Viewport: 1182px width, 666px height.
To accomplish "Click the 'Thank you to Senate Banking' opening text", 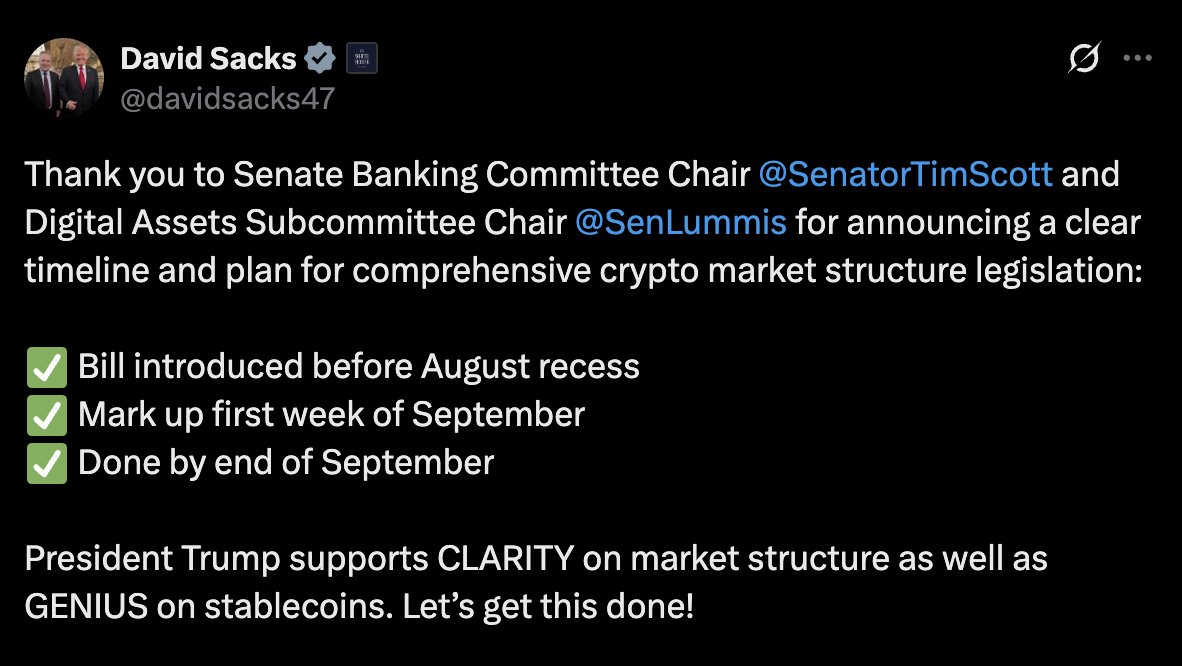I will click(251, 174).
